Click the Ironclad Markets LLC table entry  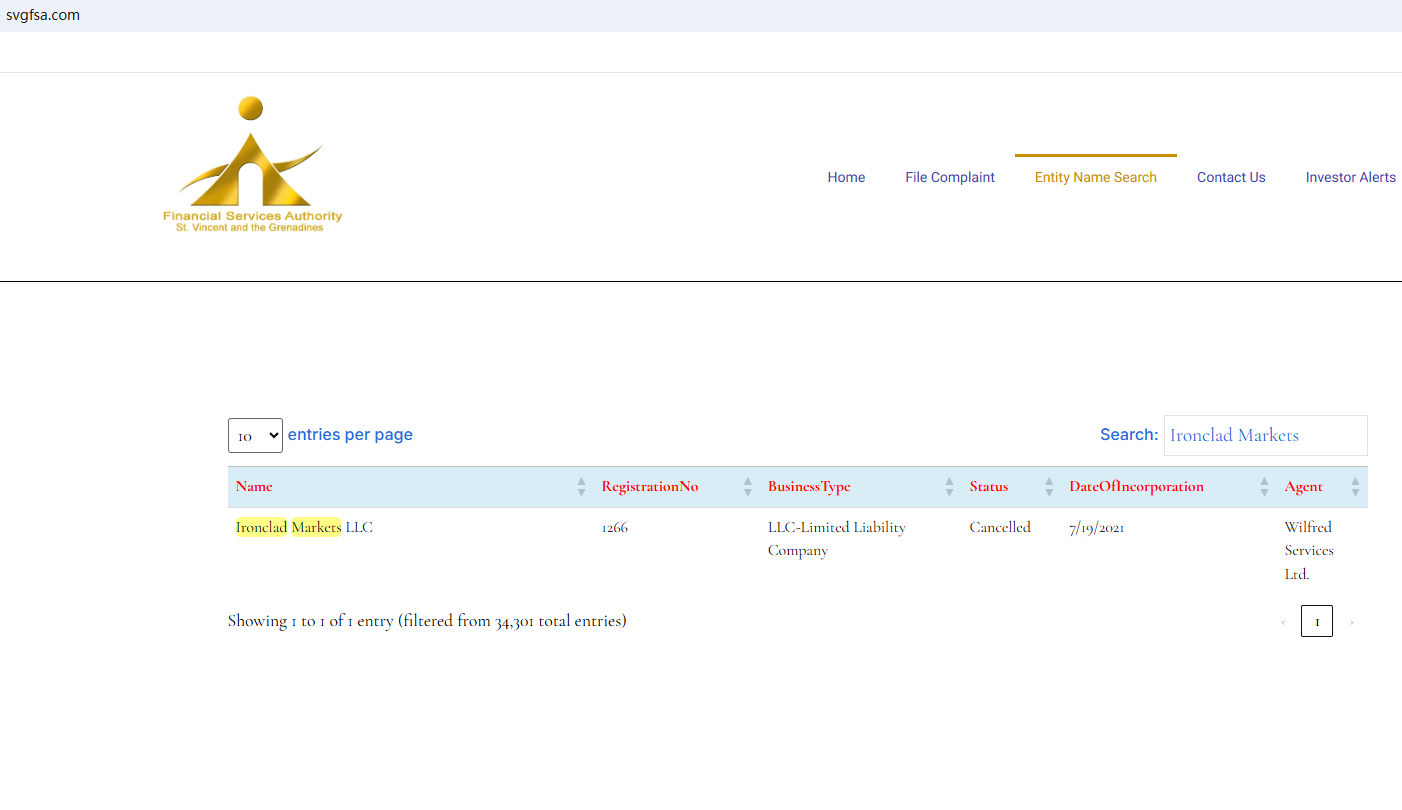304,527
